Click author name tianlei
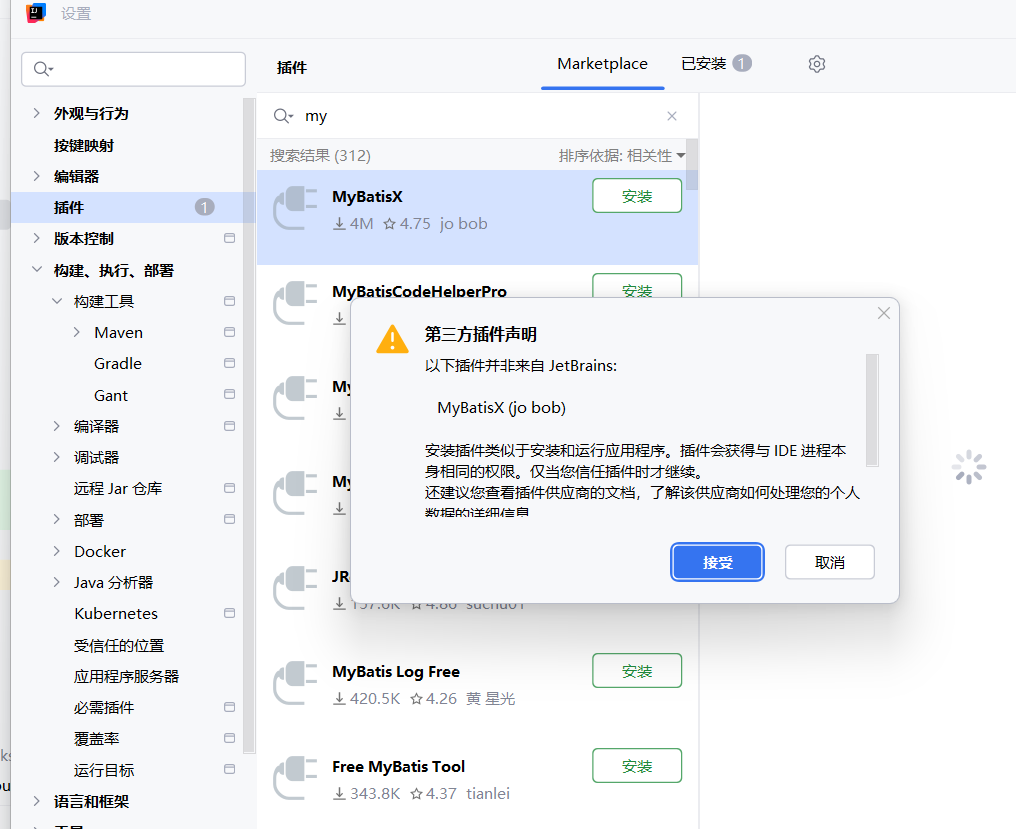 (488, 793)
